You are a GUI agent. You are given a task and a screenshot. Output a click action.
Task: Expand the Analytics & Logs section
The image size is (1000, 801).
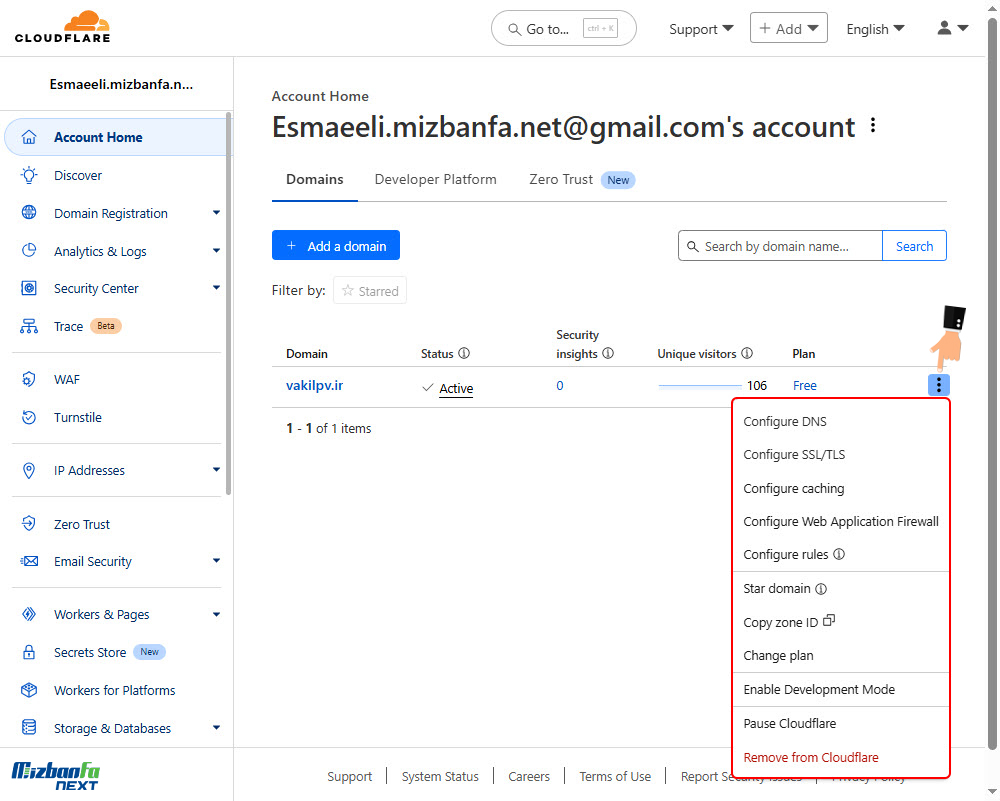pos(216,251)
